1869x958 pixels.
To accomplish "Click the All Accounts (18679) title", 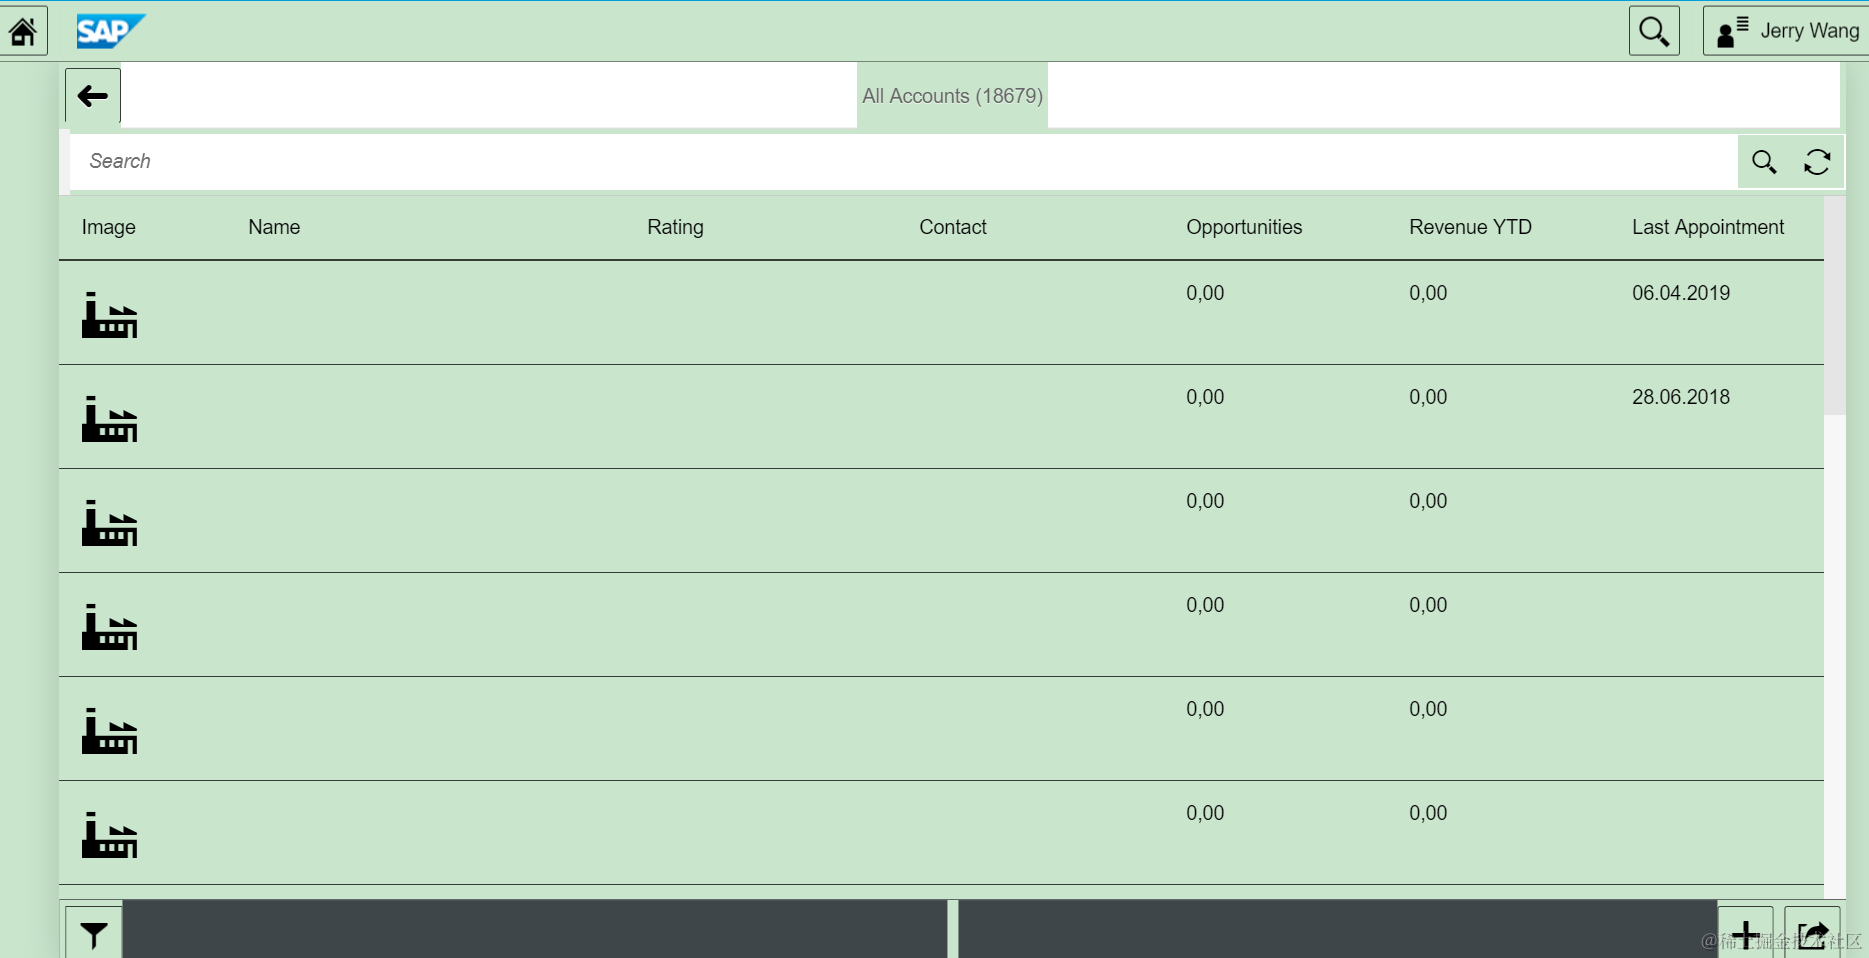I will pos(952,96).
